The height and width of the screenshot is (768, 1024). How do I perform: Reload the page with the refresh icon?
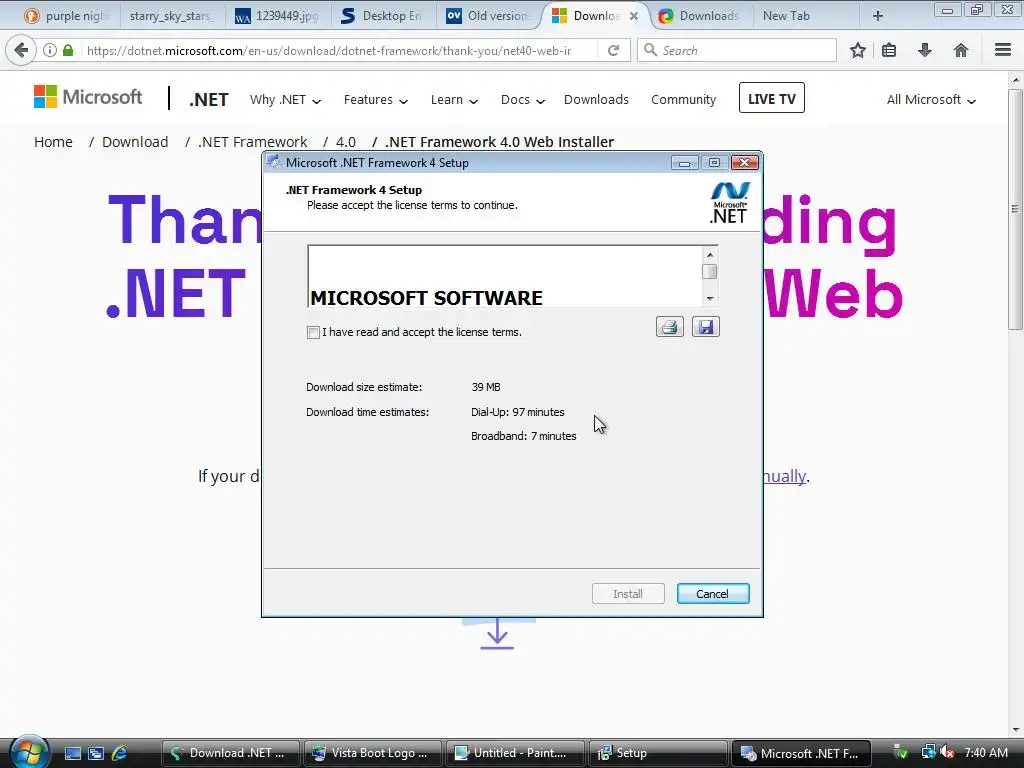coord(613,50)
